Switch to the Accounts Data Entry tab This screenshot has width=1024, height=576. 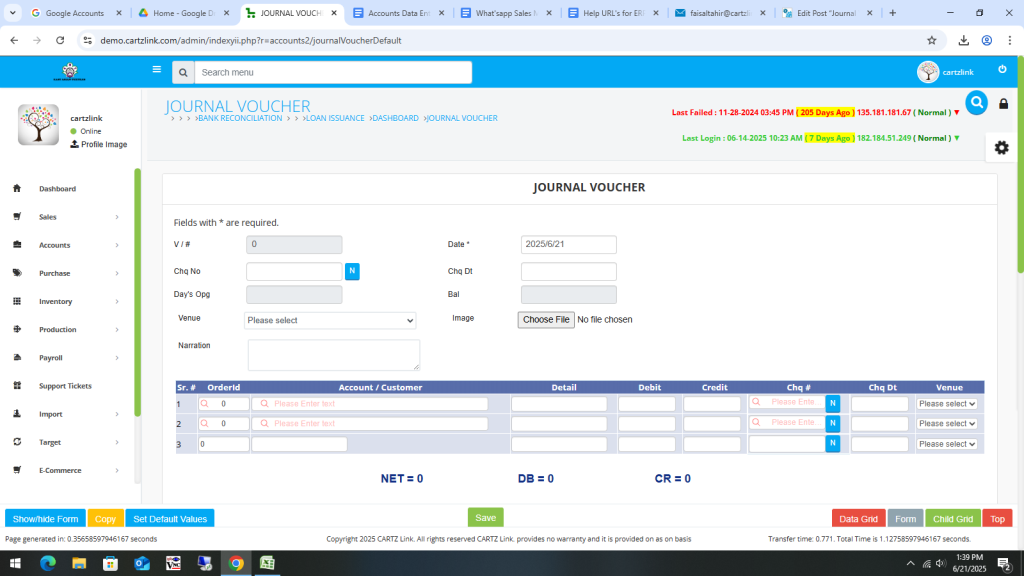tap(397, 13)
